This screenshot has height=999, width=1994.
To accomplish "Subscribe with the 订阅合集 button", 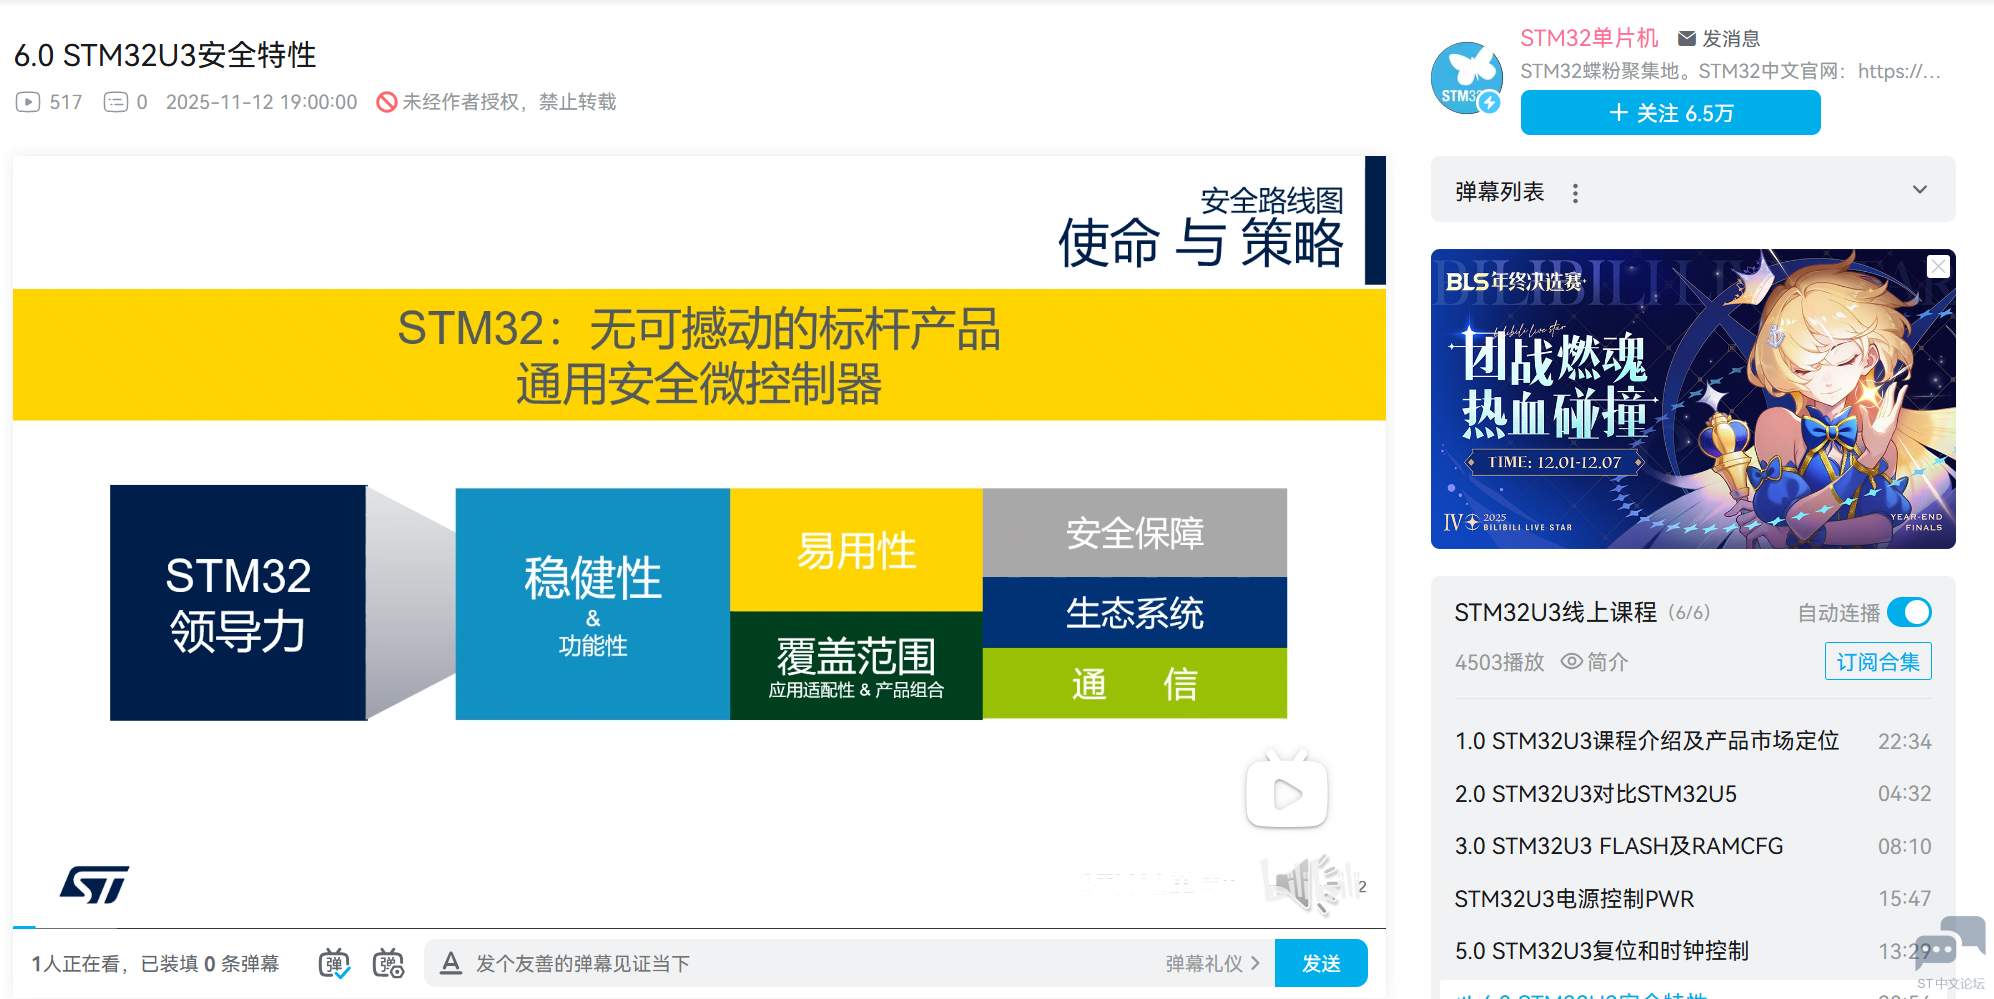I will [x=1878, y=662].
